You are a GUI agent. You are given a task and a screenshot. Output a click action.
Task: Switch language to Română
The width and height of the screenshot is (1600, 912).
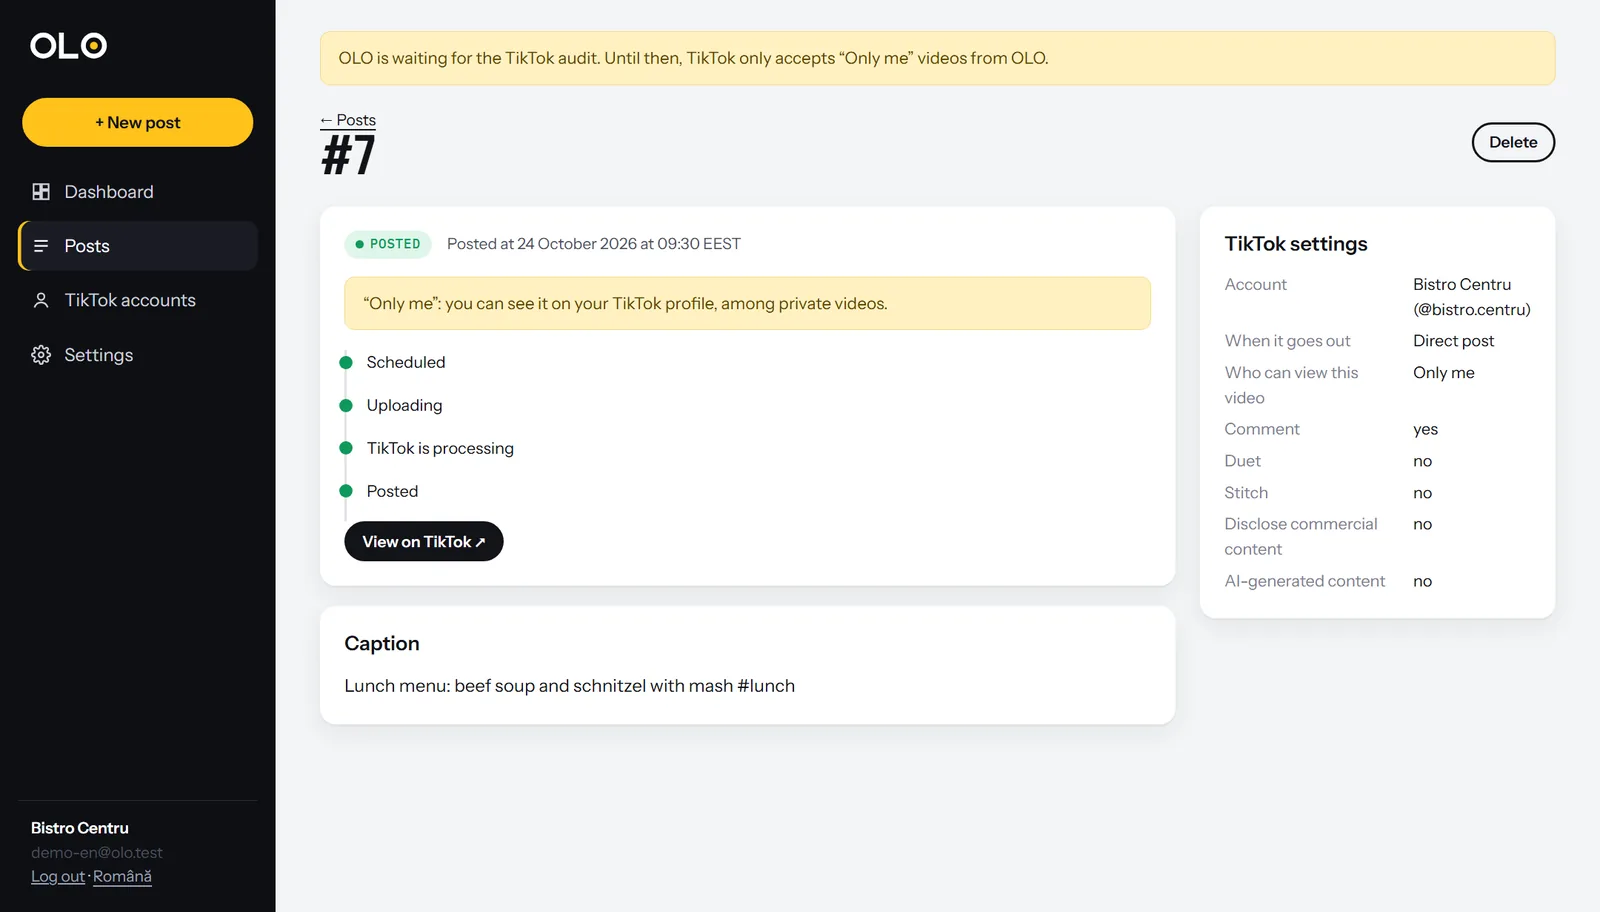click(x=122, y=876)
